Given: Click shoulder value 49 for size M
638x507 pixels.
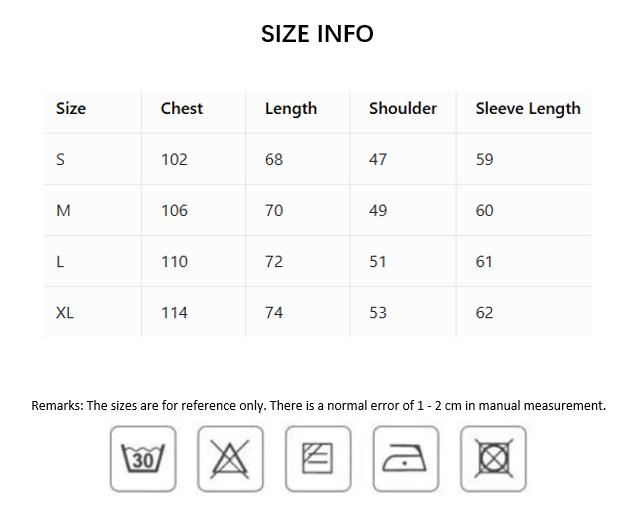Looking at the screenshot, I should 378,210.
